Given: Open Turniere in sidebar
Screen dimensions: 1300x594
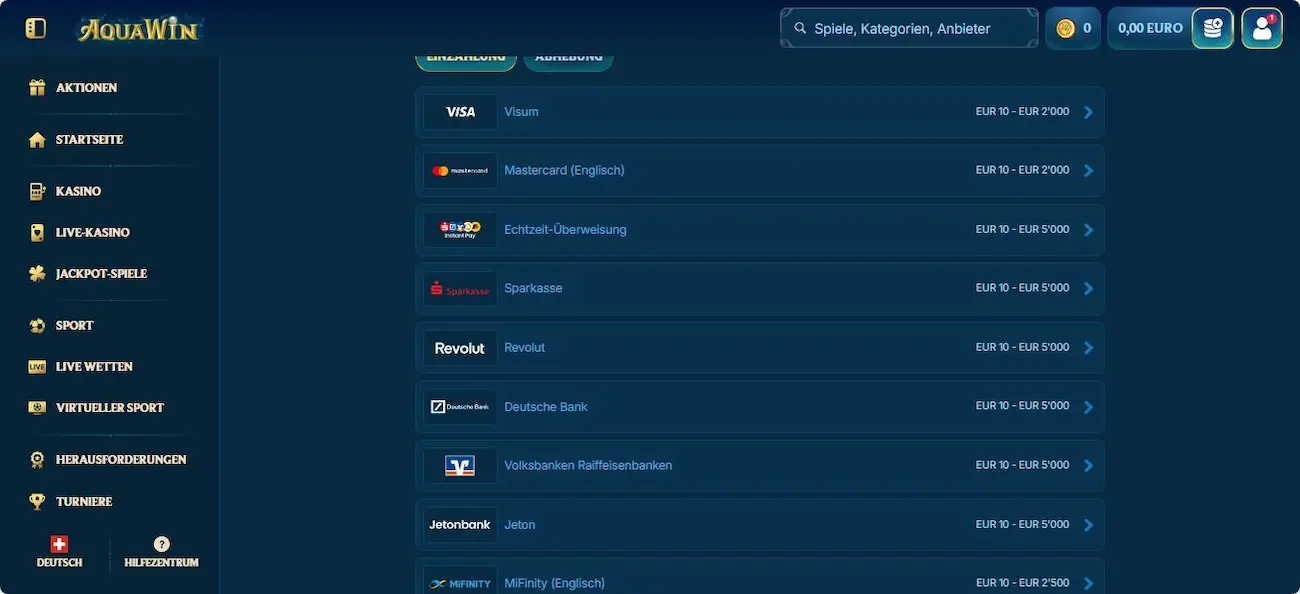Looking at the screenshot, I should (84, 502).
